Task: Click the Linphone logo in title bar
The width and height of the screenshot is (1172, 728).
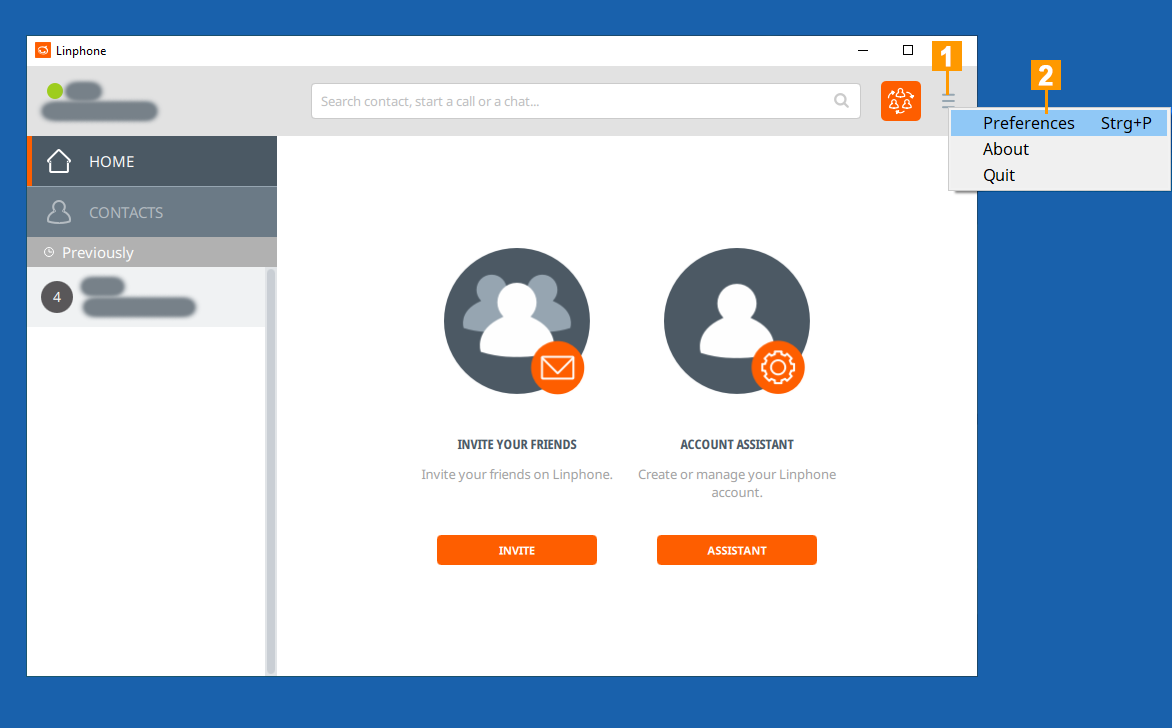Action: tap(43, 50)
